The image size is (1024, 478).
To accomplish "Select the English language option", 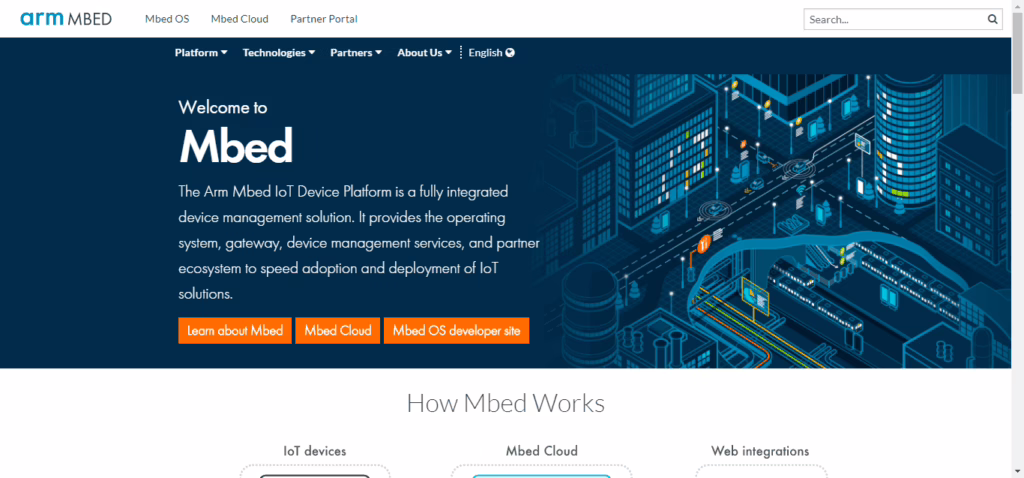I will click(x=492, y=53).
